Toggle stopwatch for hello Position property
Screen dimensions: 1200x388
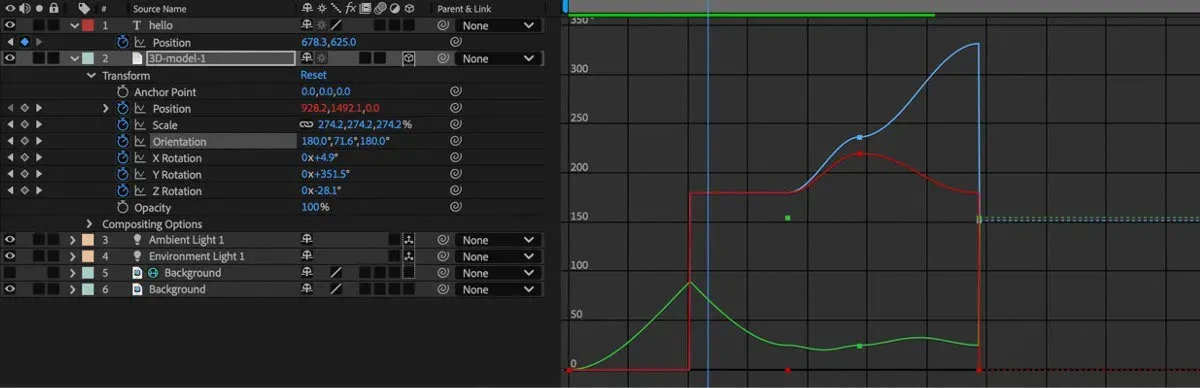point(123,42)
